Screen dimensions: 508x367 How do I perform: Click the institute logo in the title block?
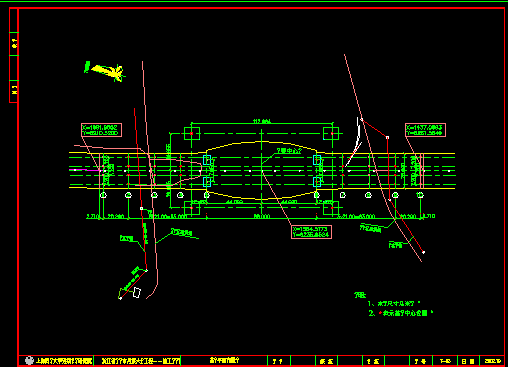click(x=29, y=361)
